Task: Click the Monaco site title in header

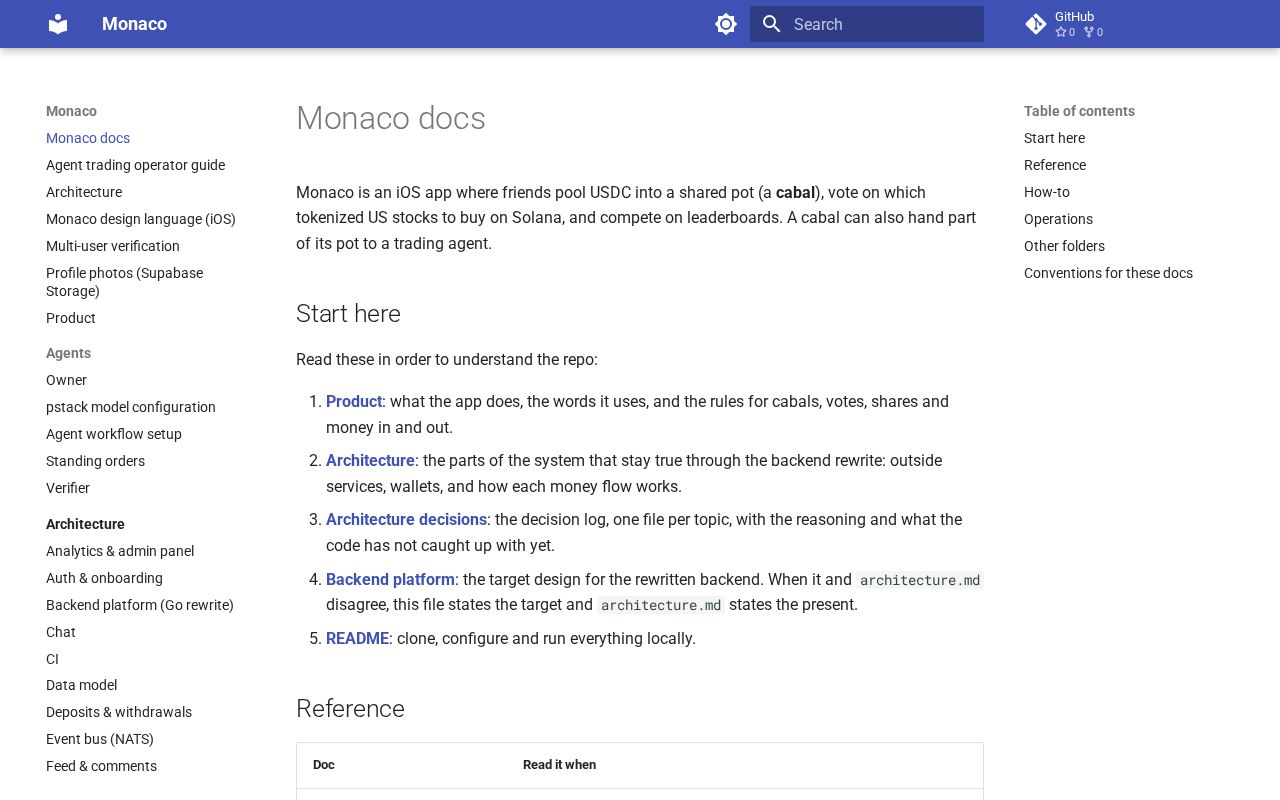Action: click(134, 24)
